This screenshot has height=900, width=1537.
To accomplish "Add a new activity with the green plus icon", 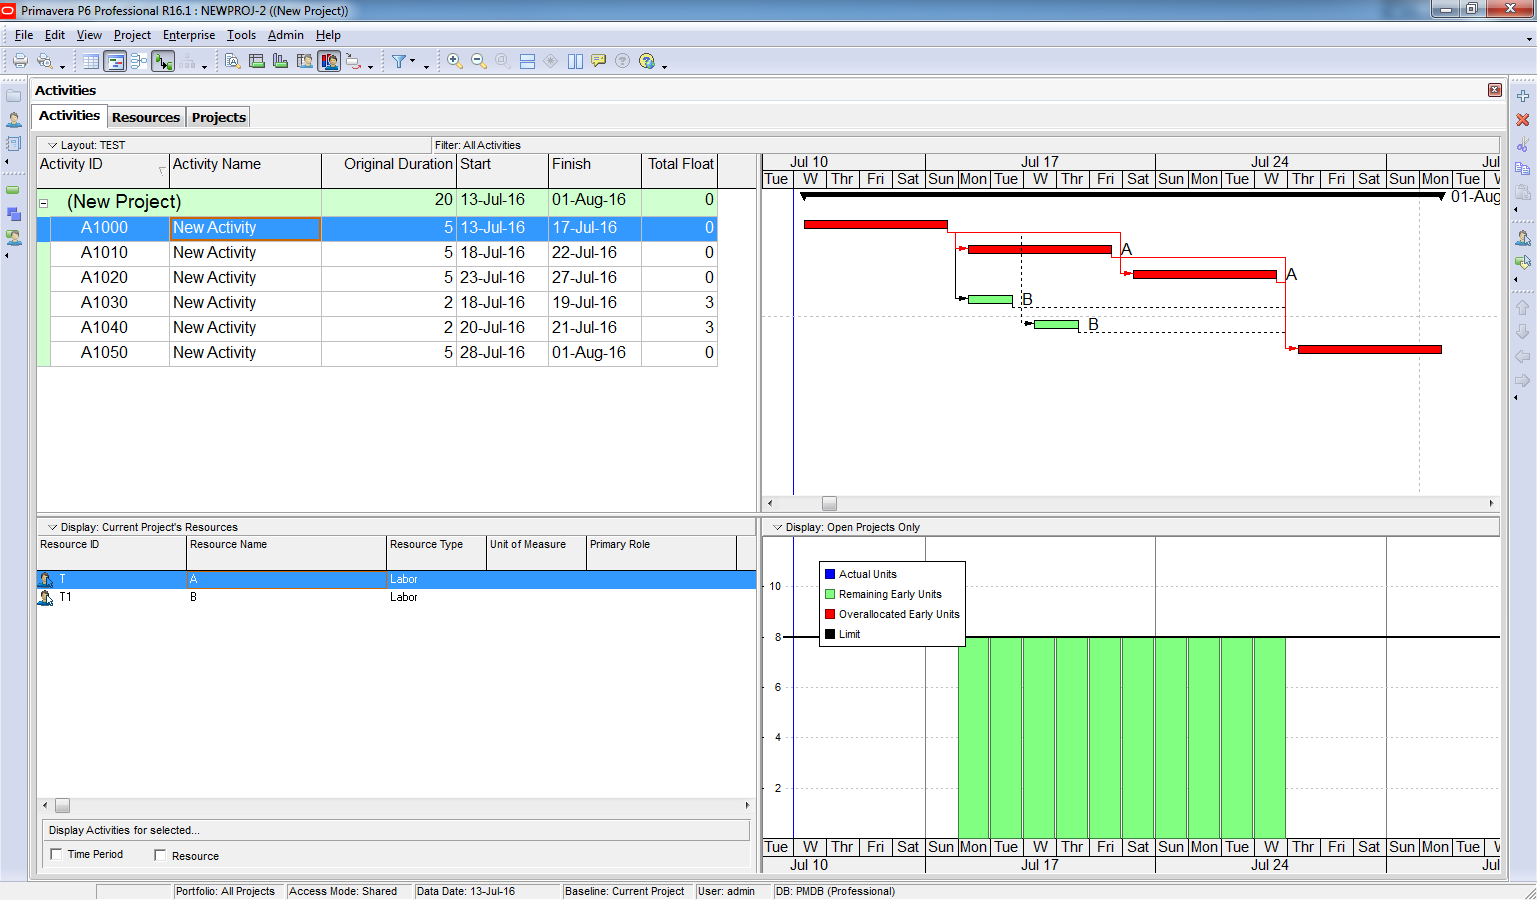I will (1523, 94).
